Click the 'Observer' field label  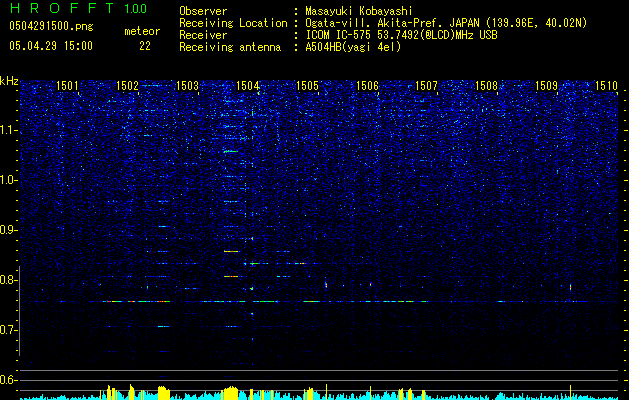tap(203, 11)
